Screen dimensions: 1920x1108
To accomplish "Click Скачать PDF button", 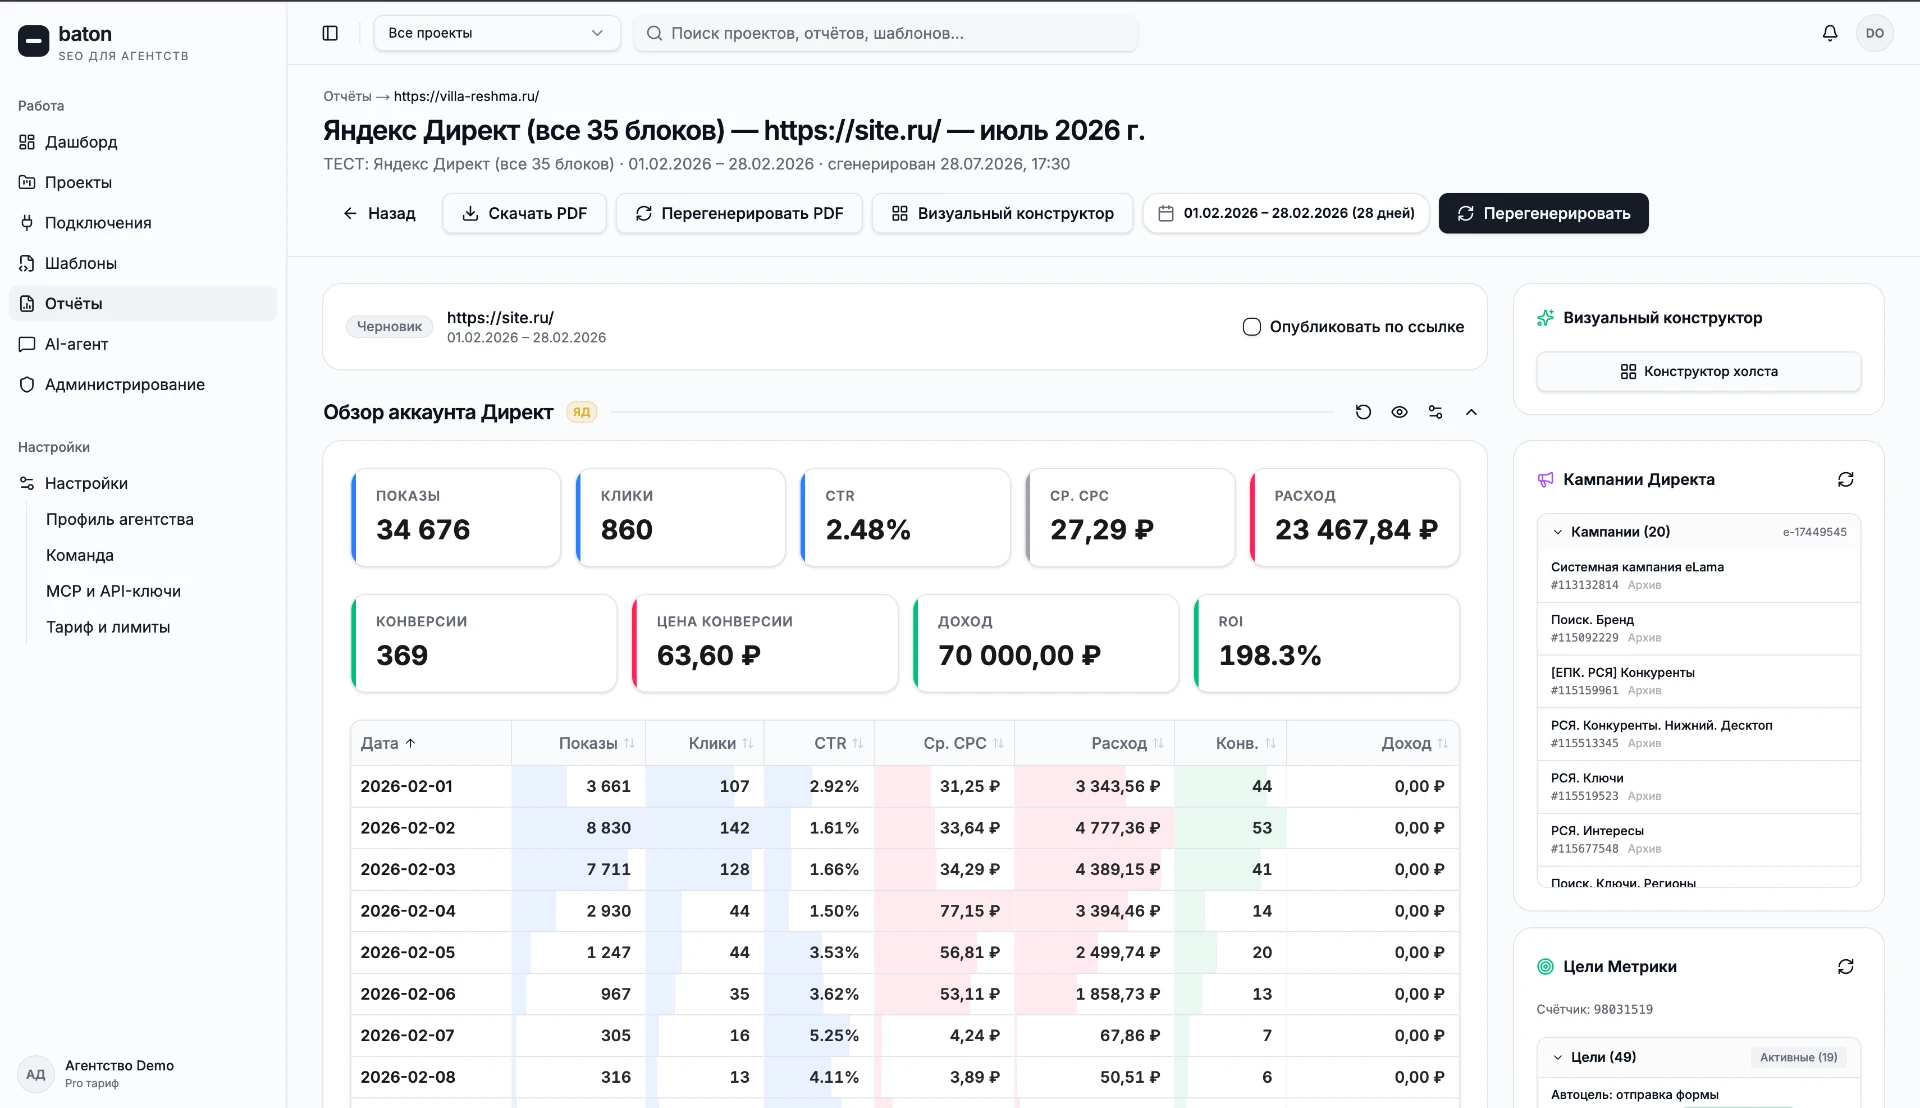I will pos(524,213).
